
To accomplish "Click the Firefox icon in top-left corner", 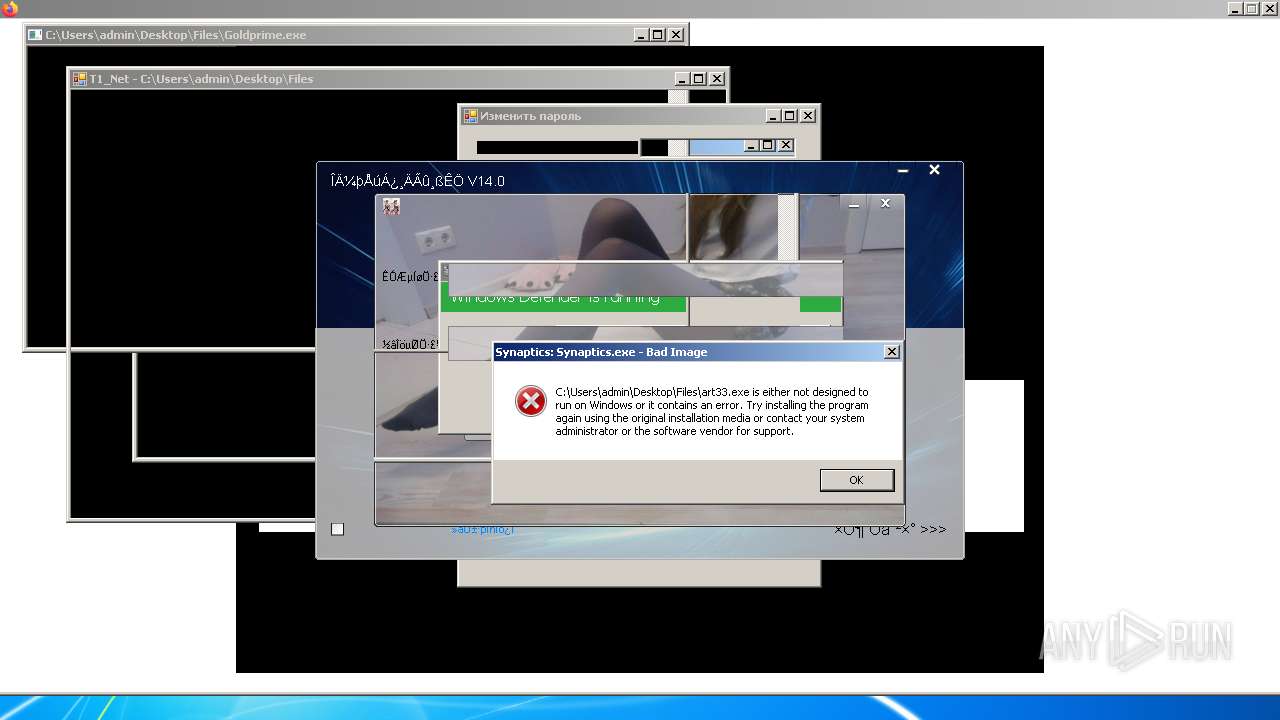I will [10, 9].
